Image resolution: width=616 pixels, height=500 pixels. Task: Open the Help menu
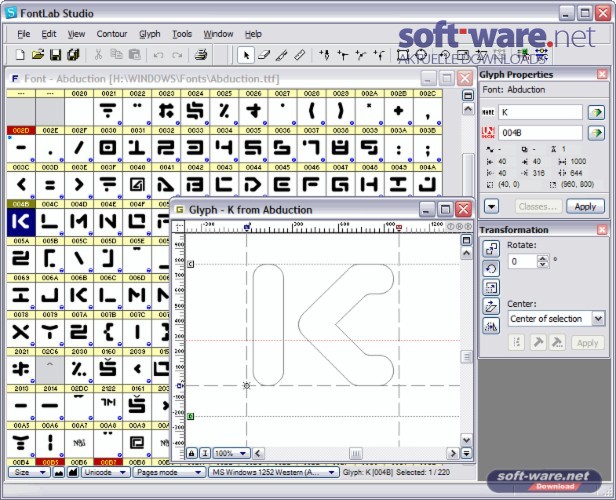click(x=253, y=34)
